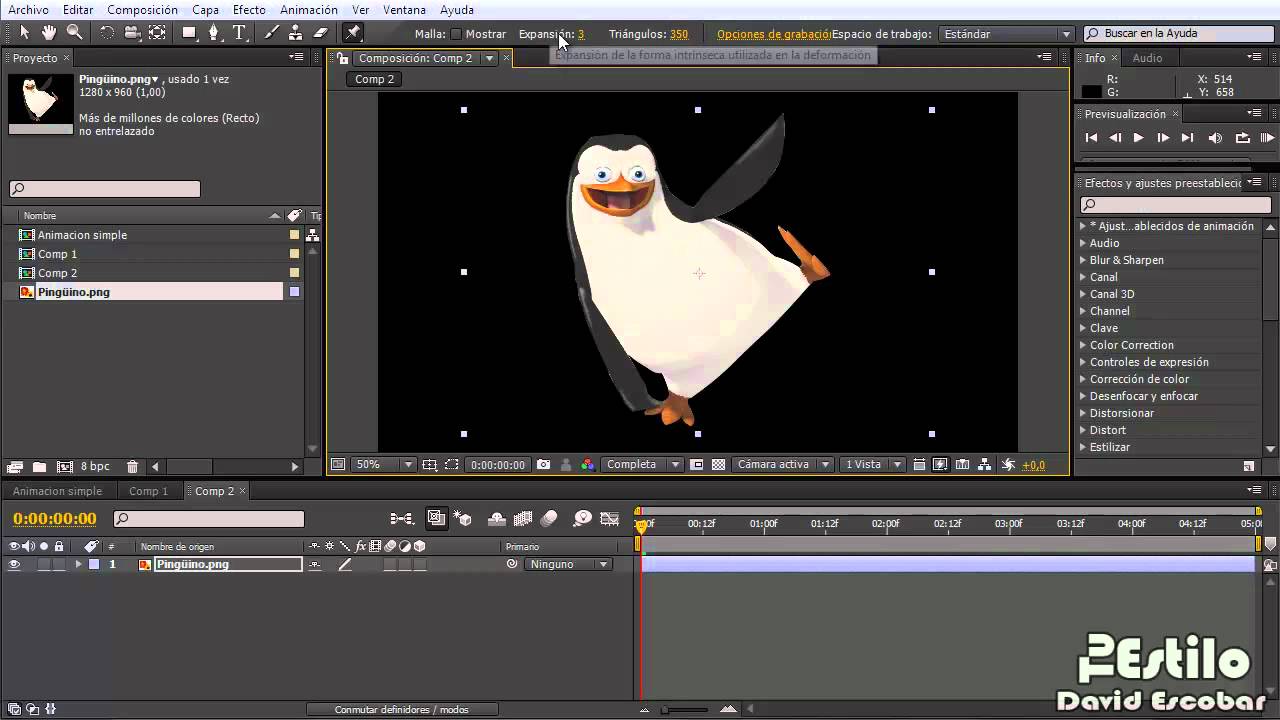The width and height of the screenshot is (1280, 720).
Task: Switch to the Animacion simple timeline tab
Action: pos(57,491)
